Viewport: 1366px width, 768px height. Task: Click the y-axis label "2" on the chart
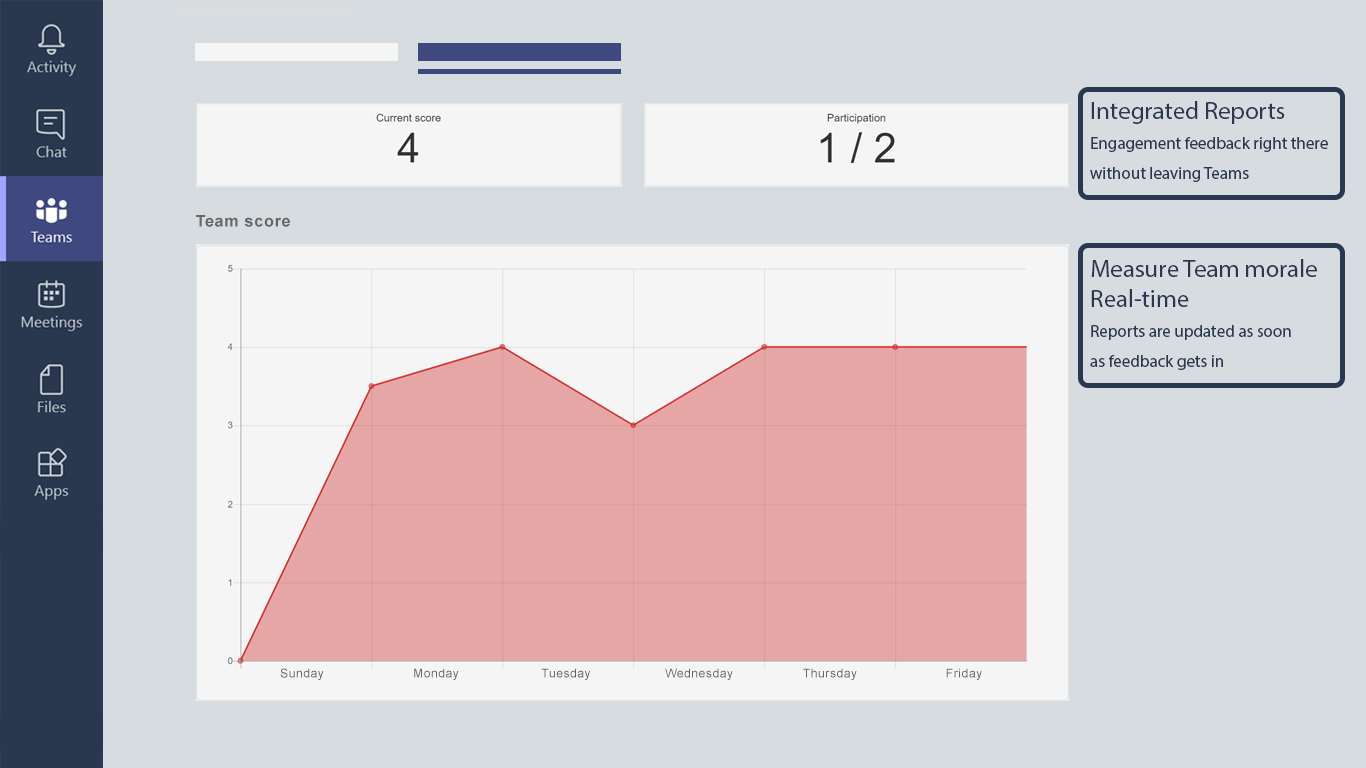click(x=230, y=505)
